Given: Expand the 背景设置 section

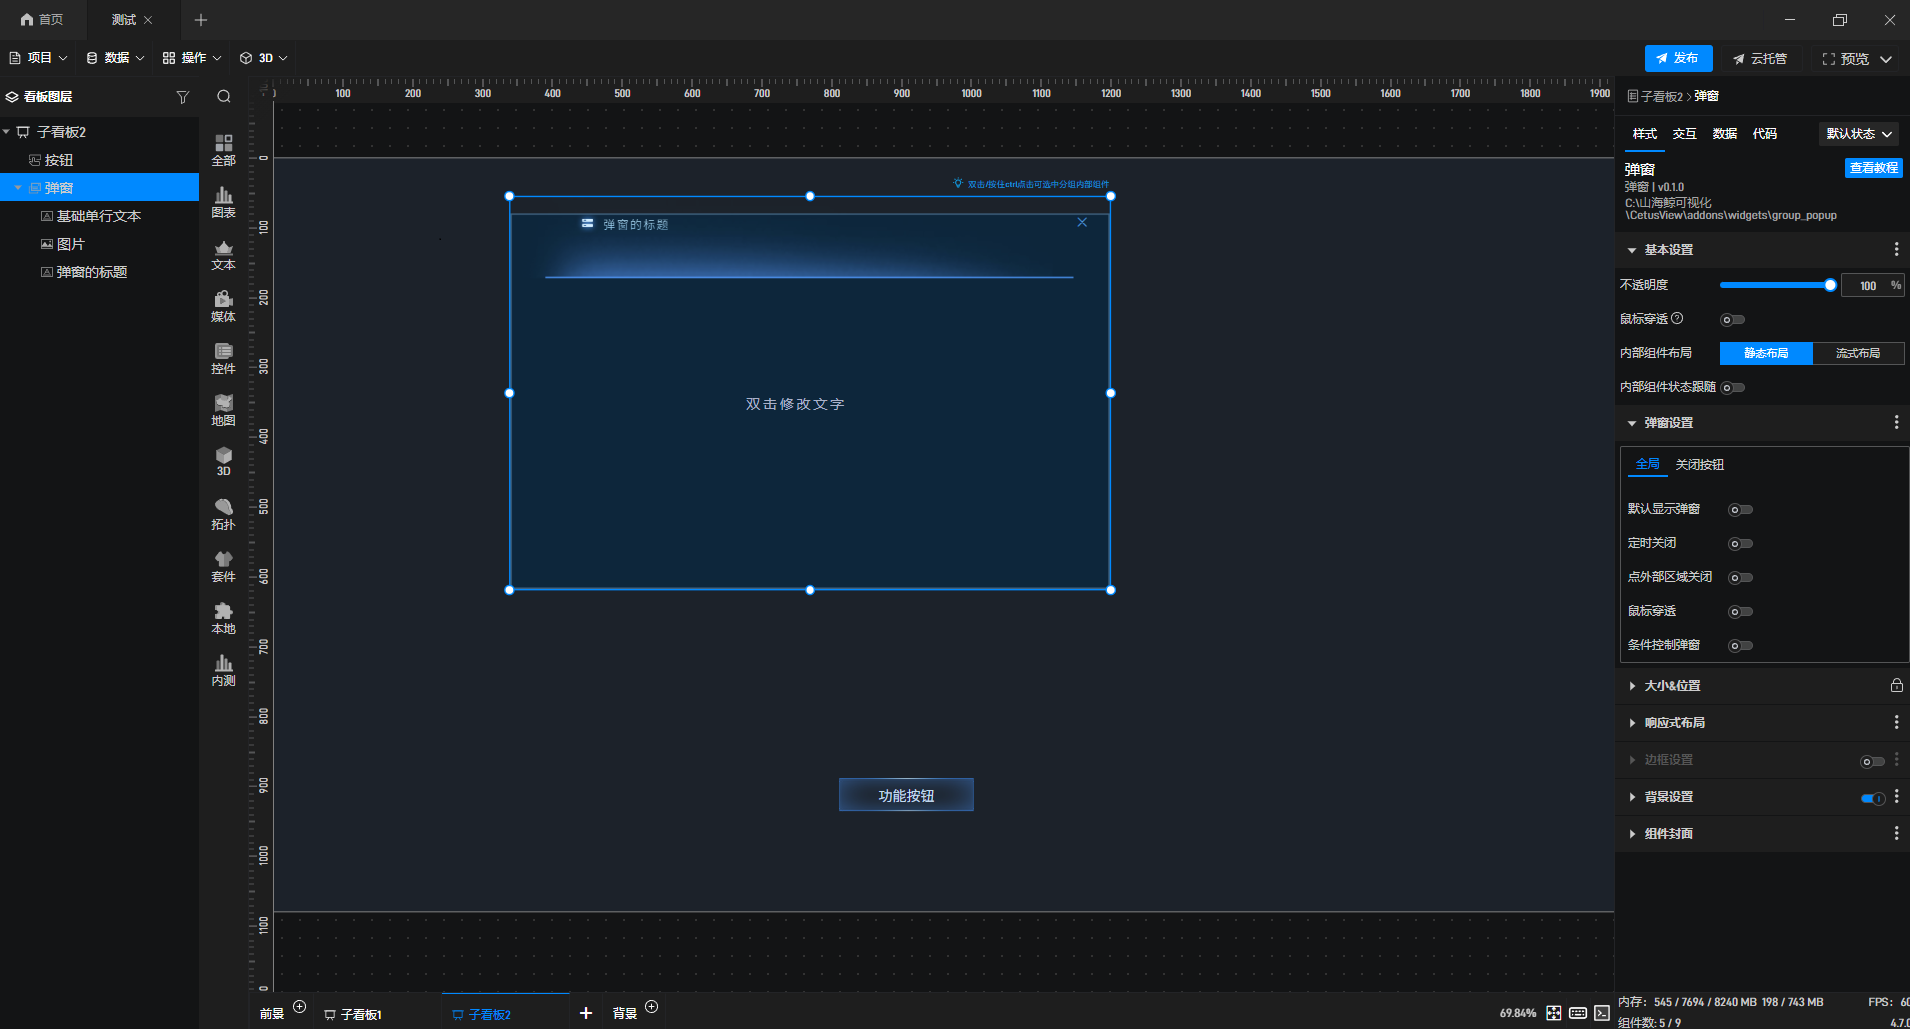Looking at the screenshot, I should point(1668,797).
